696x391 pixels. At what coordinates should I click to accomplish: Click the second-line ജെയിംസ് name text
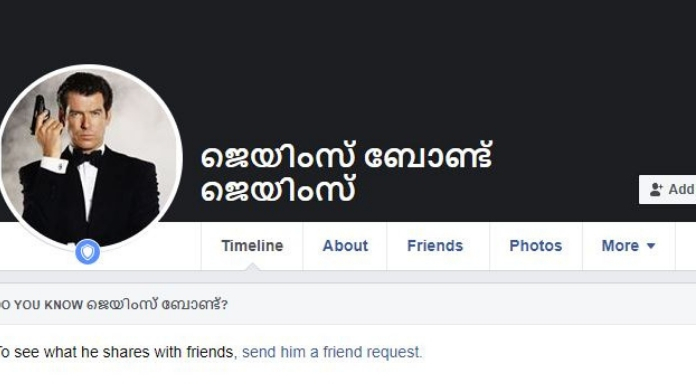click(x=278, y=190)
